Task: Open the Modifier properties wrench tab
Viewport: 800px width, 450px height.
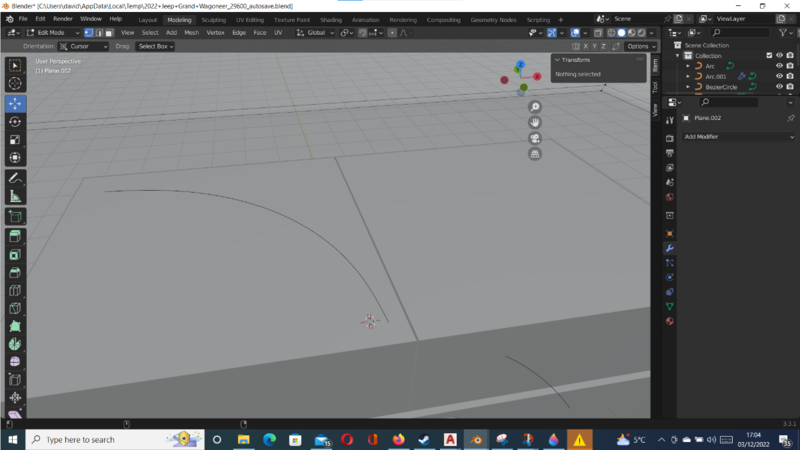Action: (x=670, y=248)
